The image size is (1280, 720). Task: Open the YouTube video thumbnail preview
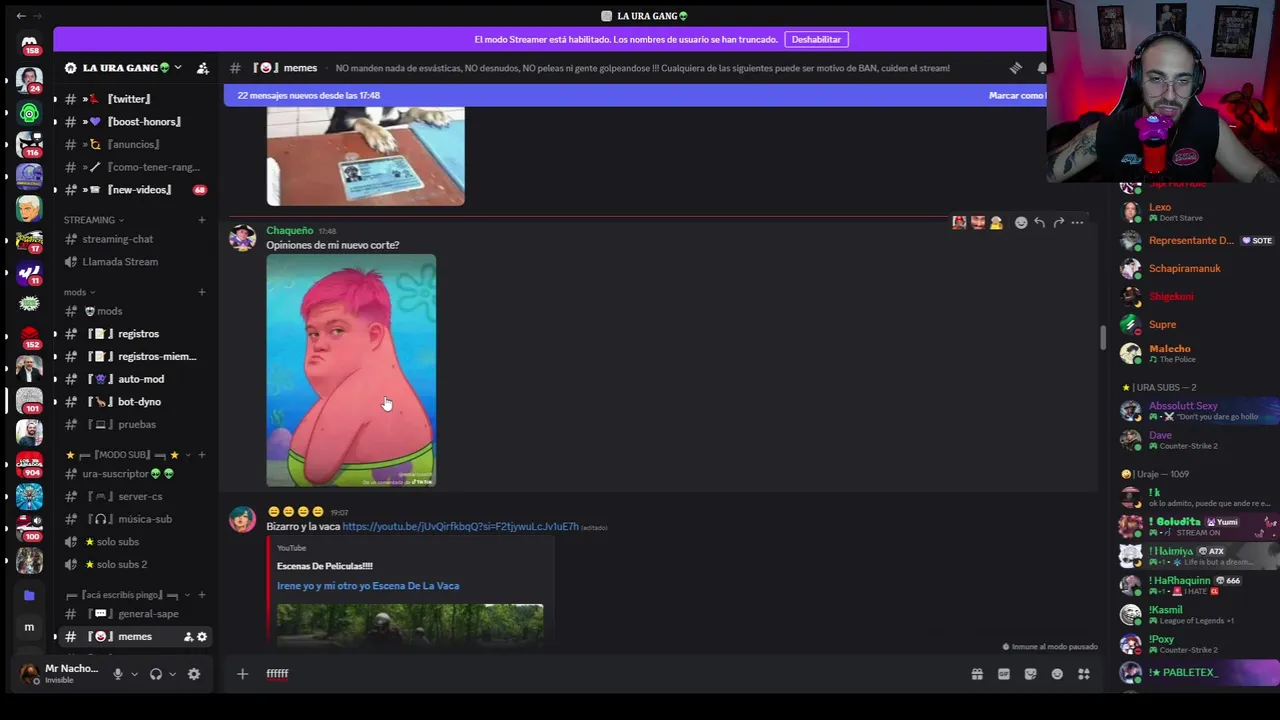410,624
